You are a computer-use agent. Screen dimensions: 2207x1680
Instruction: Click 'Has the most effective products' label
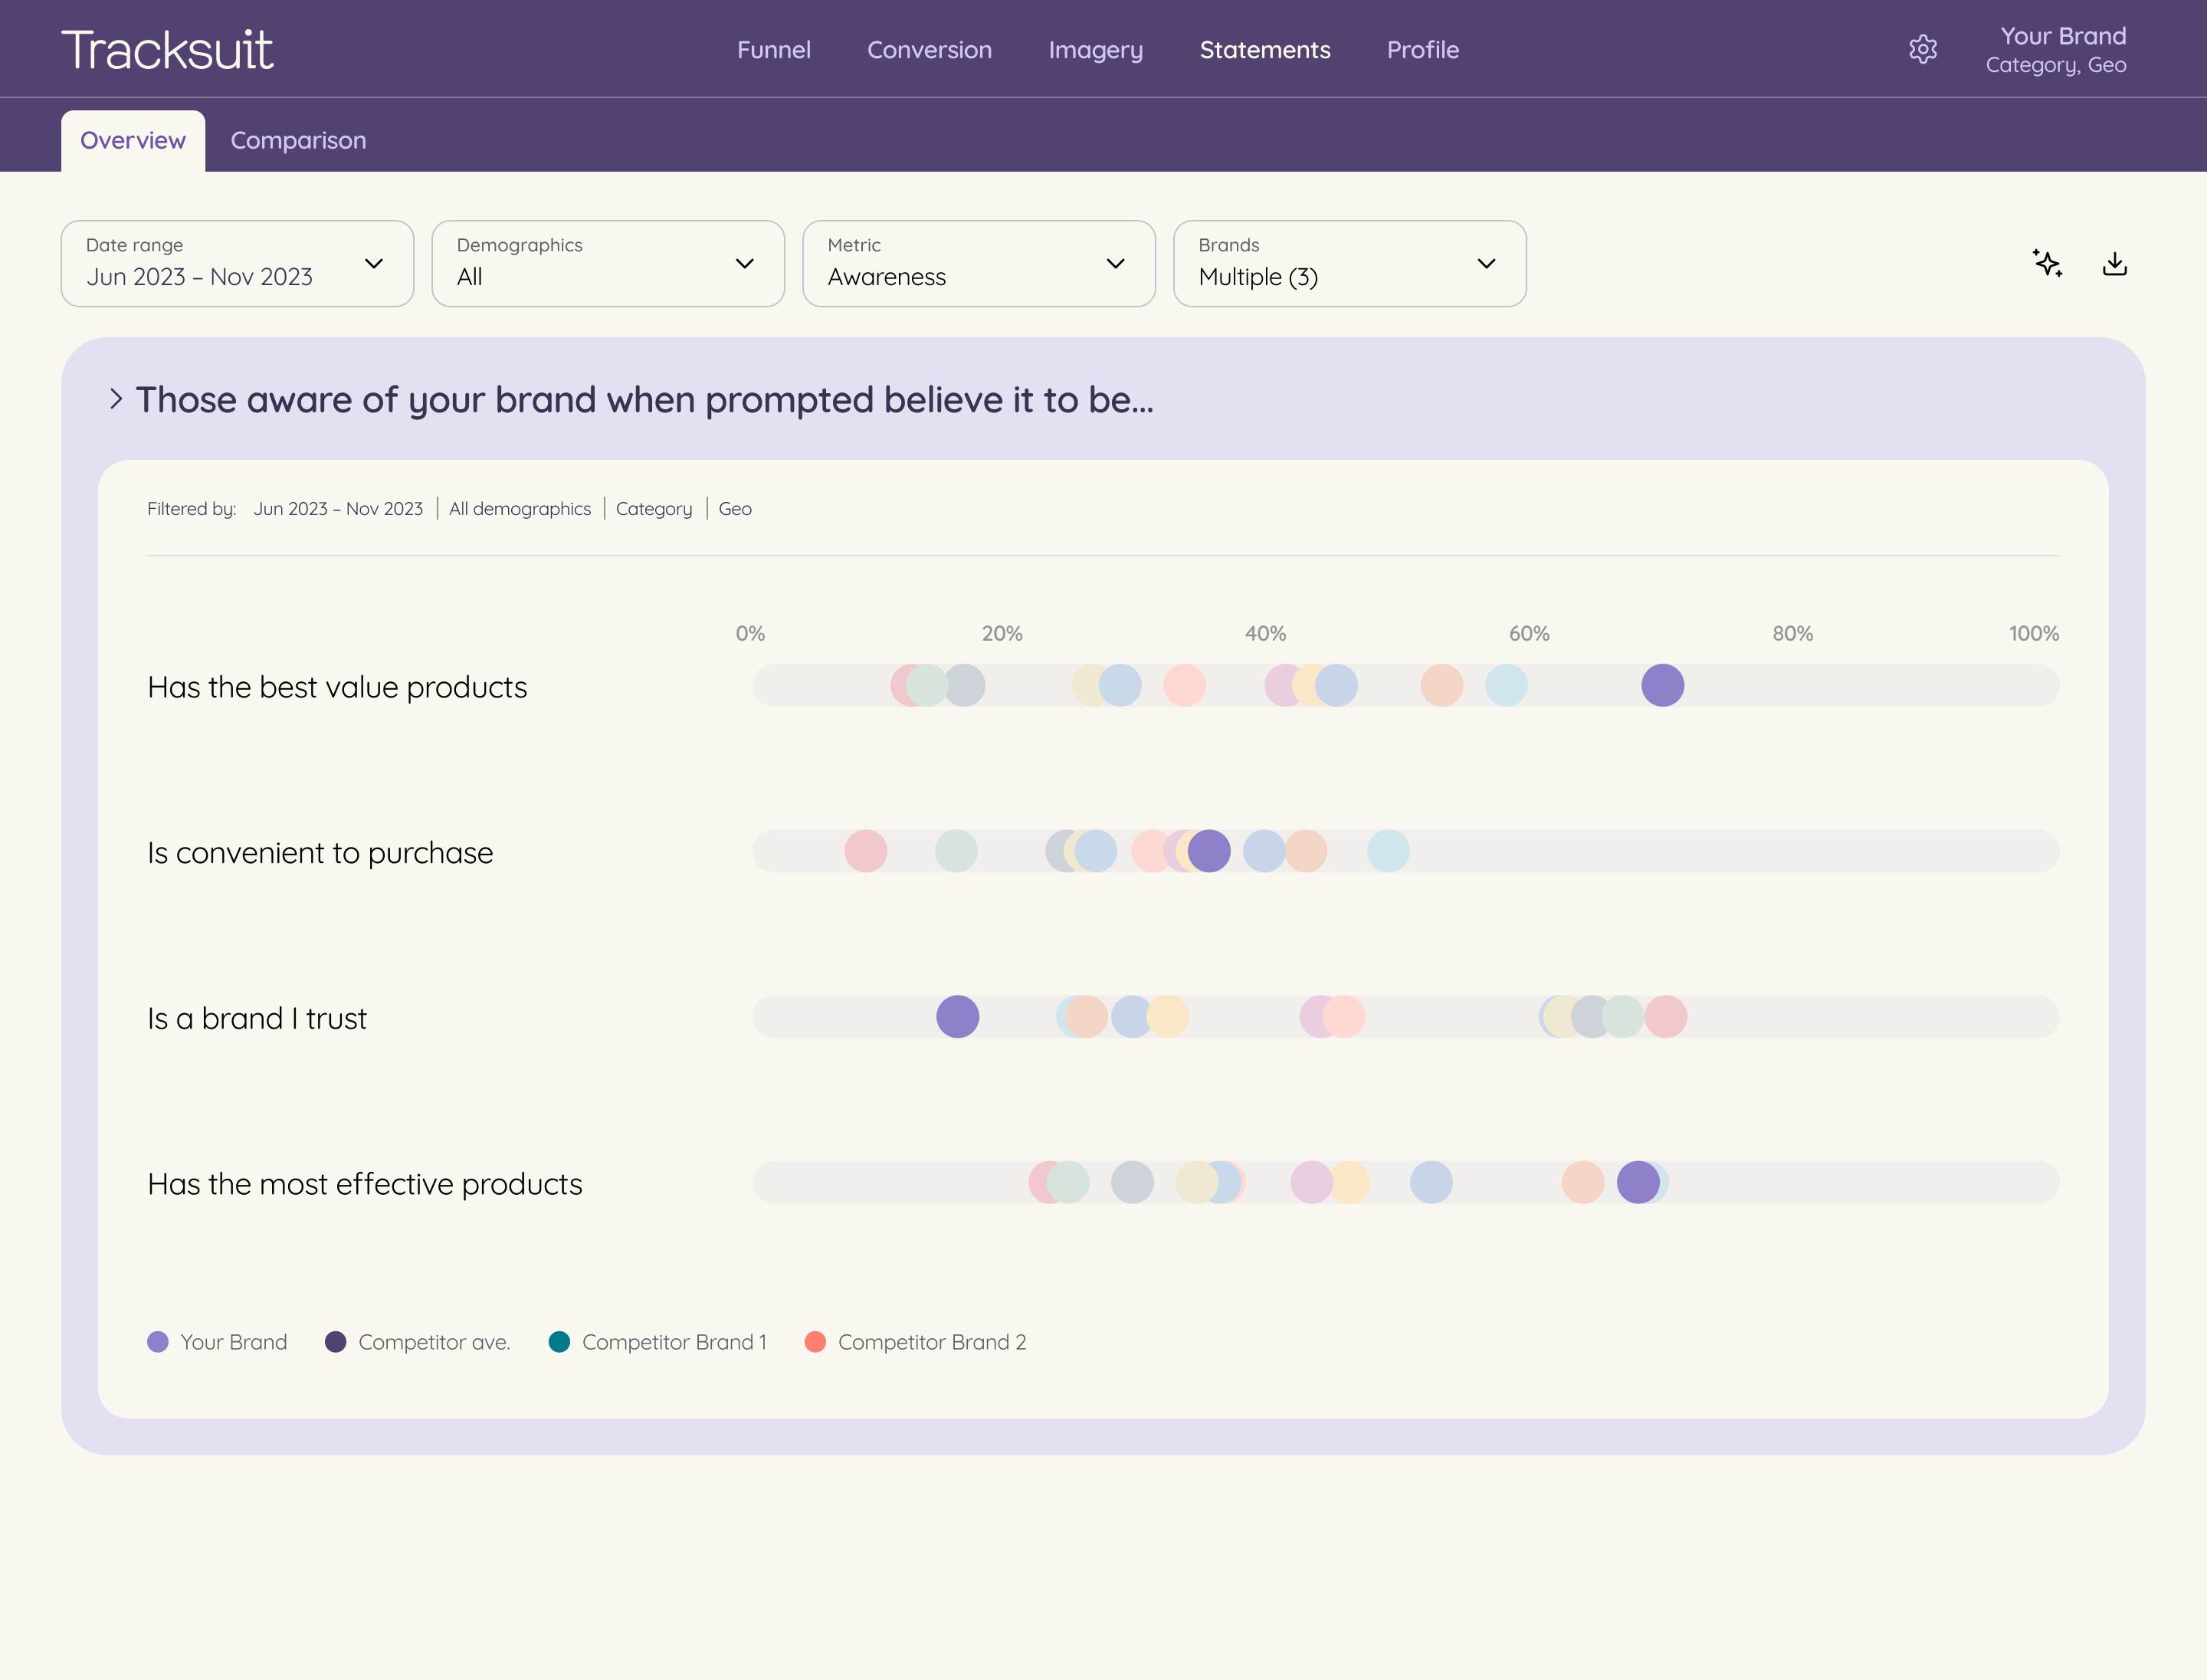tap(365, 1184)
